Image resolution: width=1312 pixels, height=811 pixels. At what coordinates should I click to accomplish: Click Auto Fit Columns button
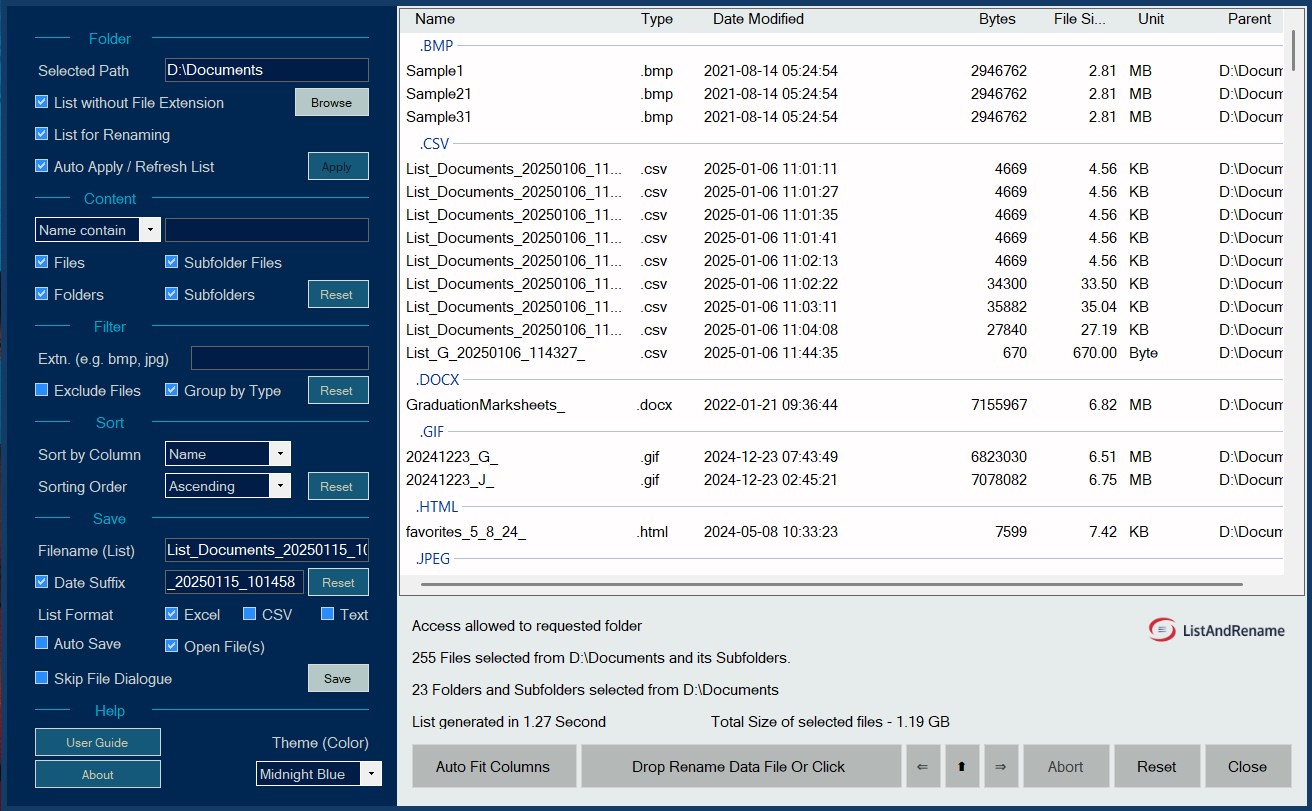[493, 766]
